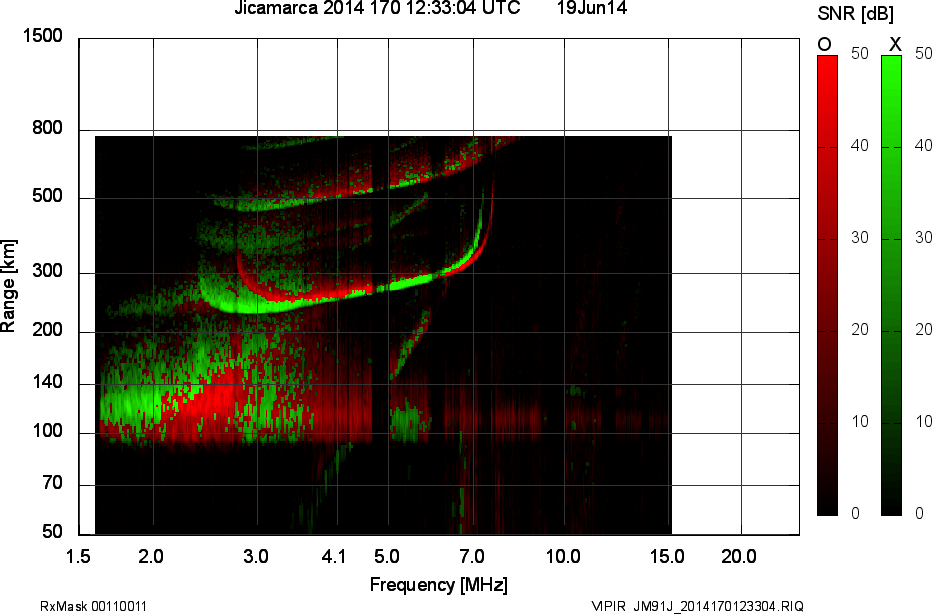932x614 pixels.
Task: Click the 1.5 frequency tick label
Action: click(78, 557)
